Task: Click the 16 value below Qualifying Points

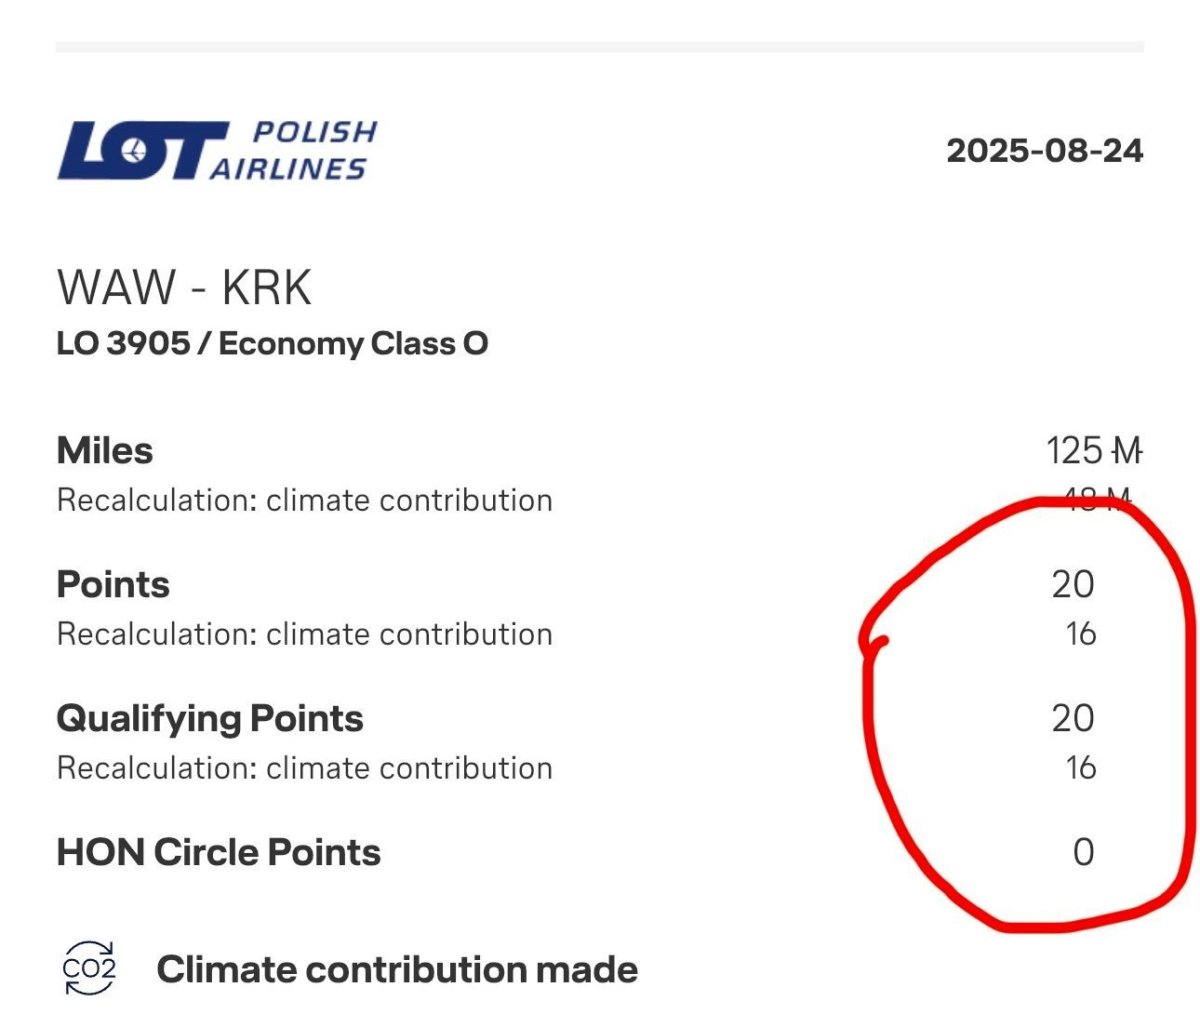Action: click(1080, 768)
